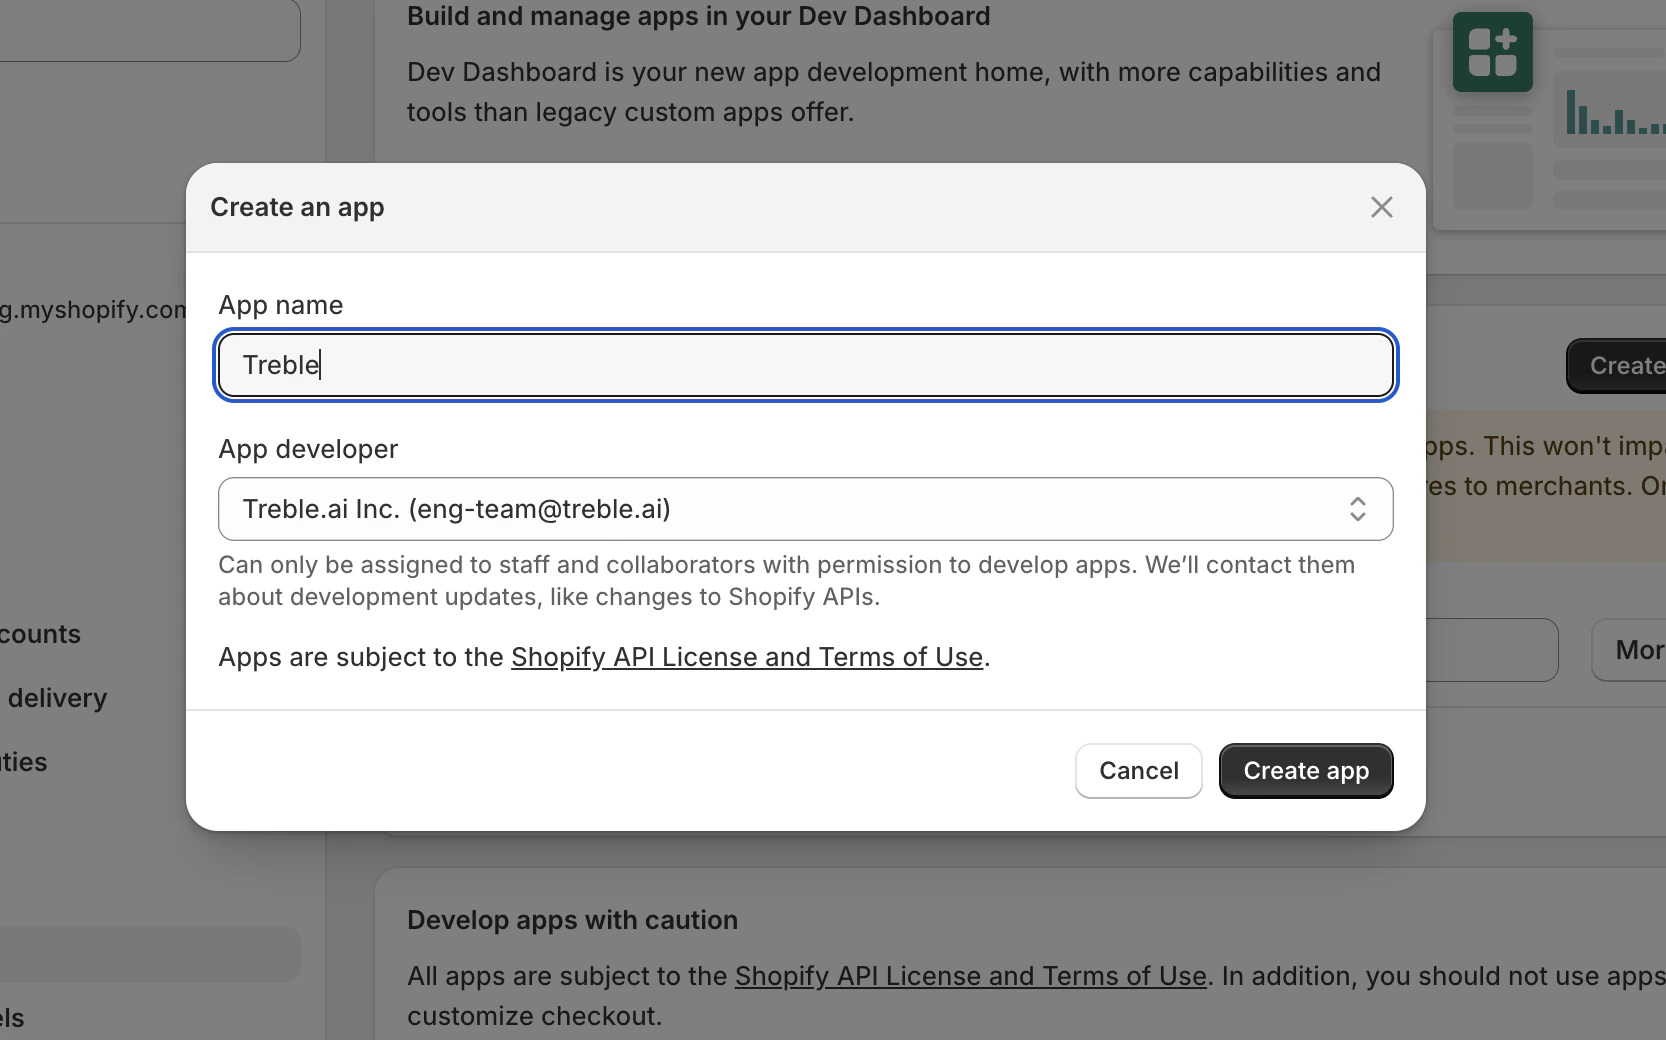Viewport: 1666px width, 1040px height.
Task: Open Shopify API License link under Develop apps with caution
Action: pos(970,976)
